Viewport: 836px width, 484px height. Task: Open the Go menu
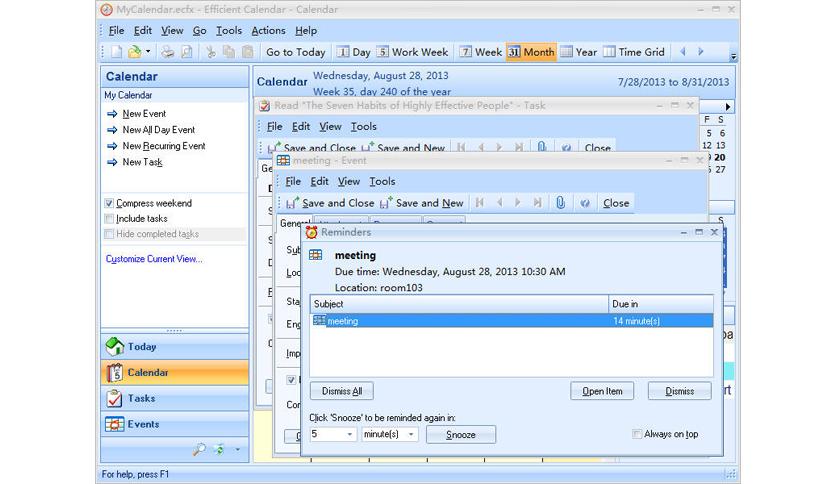pos(199,30)
